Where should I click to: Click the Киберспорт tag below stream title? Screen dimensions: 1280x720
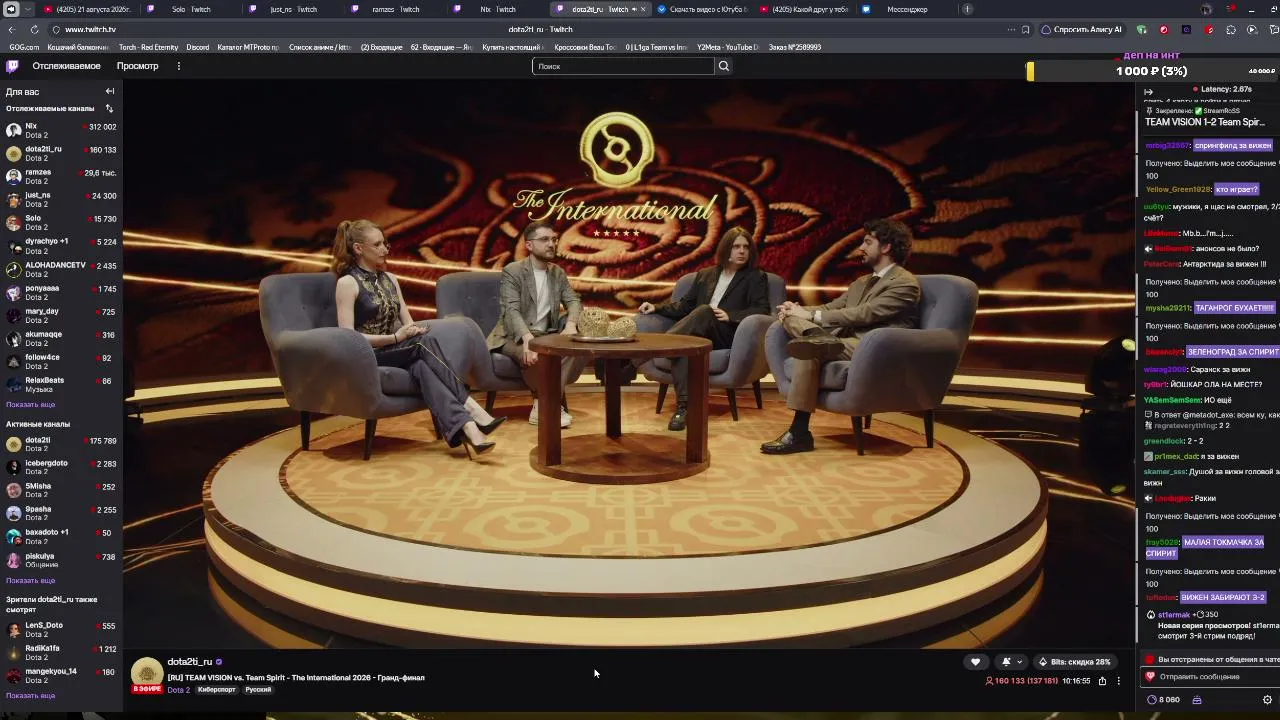(x=217, y=690)
